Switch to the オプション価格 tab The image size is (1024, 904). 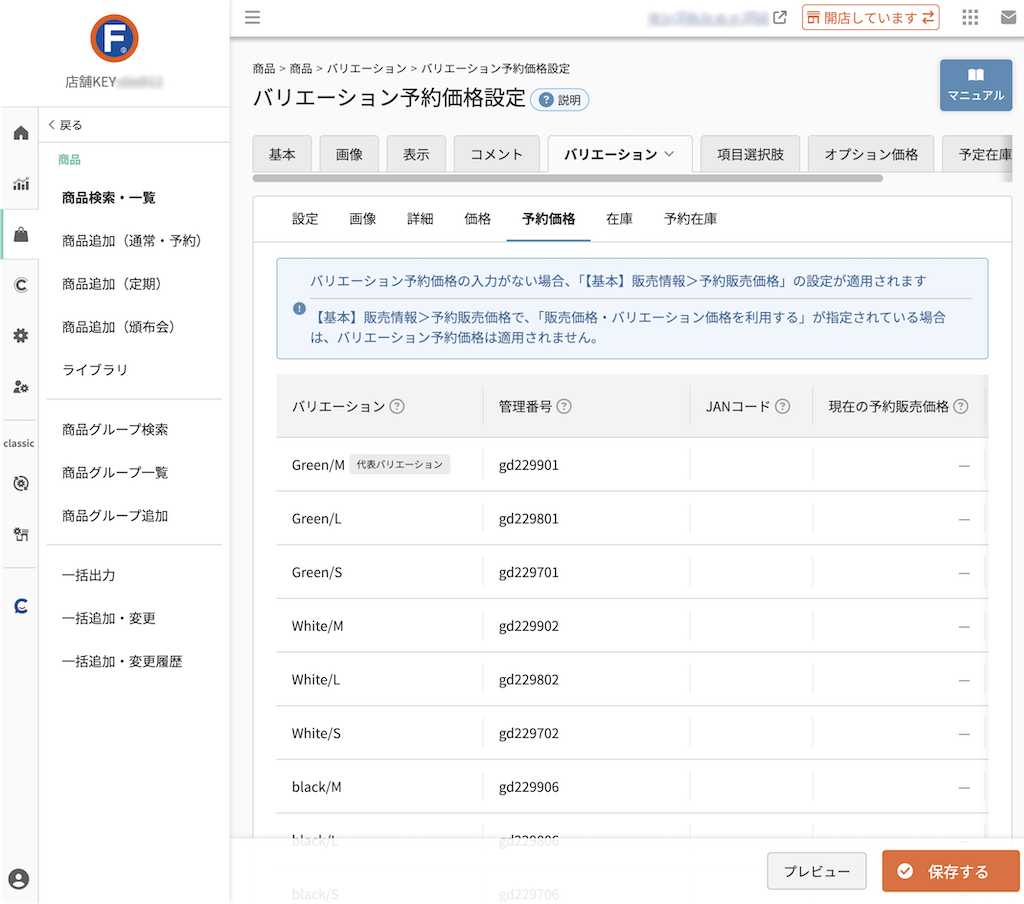pos(871,154)
